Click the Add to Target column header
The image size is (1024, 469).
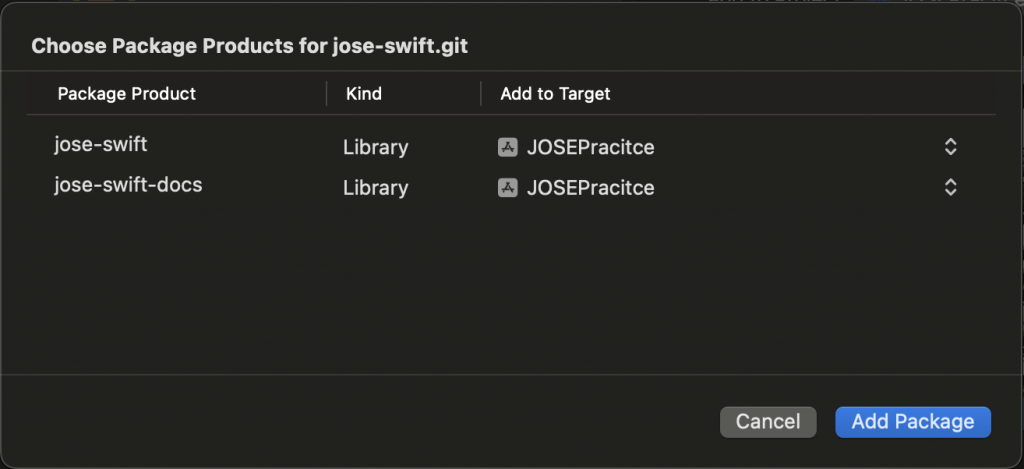(x=555, y=94)
